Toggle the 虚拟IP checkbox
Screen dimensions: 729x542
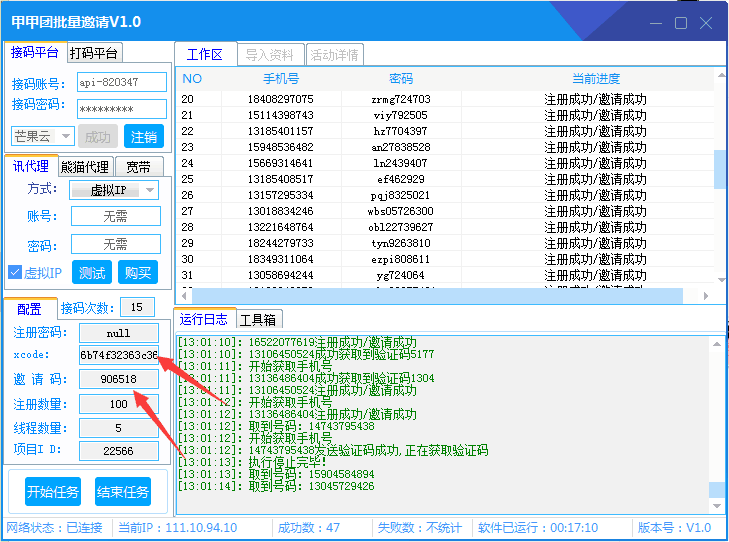[x=15, y=272]
